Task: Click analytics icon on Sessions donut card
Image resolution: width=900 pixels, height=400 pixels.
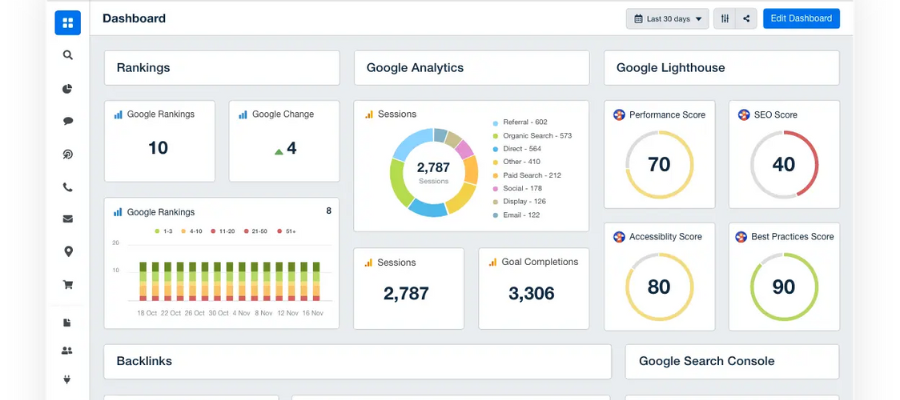Action: pyautogui.click(x=368, y=115)
